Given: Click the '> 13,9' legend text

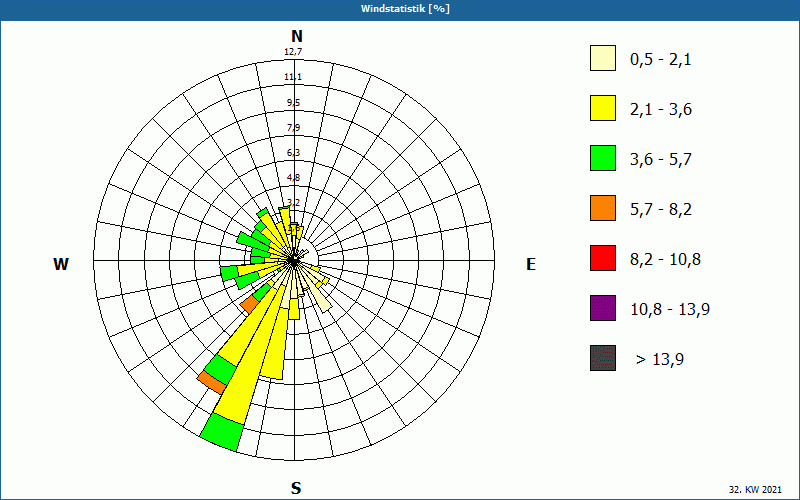Looking at the screenshot, I should (660, 360).
